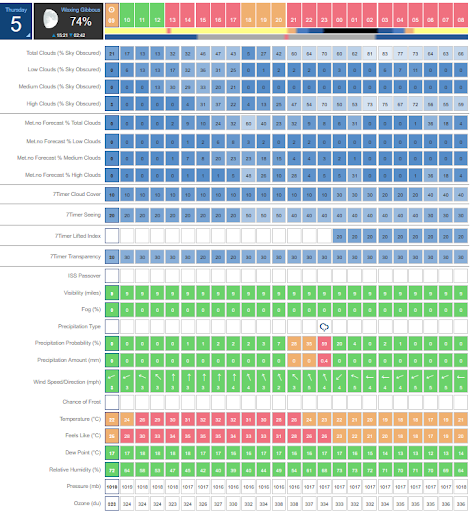
Task: Click the red 0.4 precipitation amount cell
Action: click(324, 361)
